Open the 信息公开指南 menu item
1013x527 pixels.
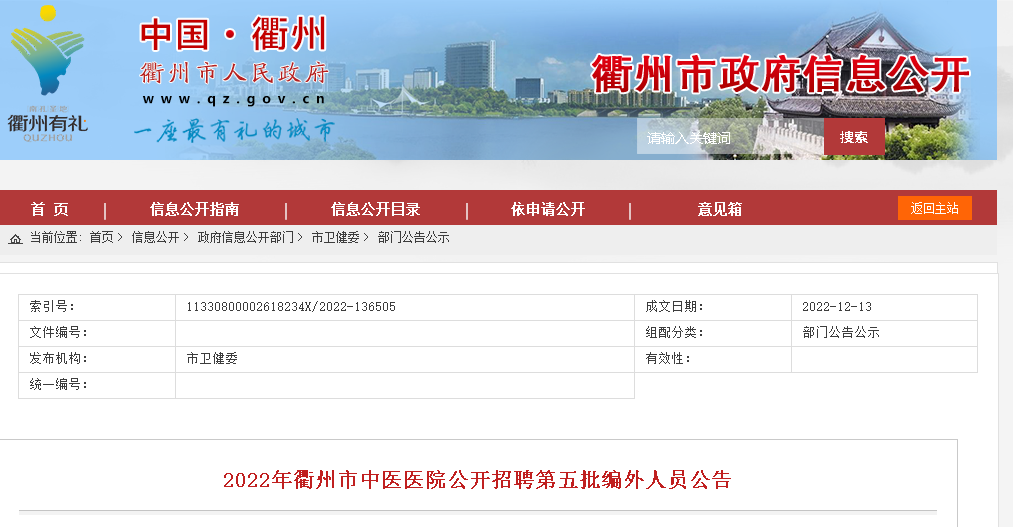(x=194, y=209)
